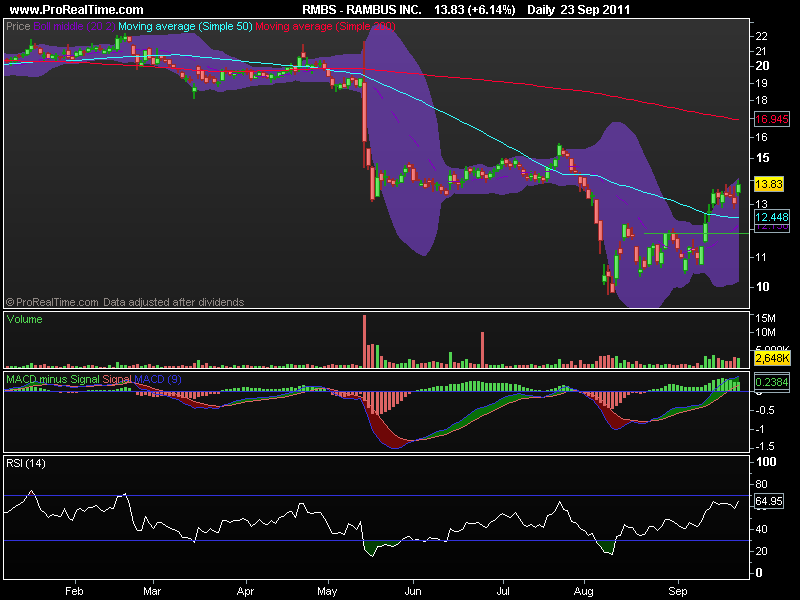
Task: Click the tallest red volume bar in May
Action: pyautogui.click(x=364, y=341)
